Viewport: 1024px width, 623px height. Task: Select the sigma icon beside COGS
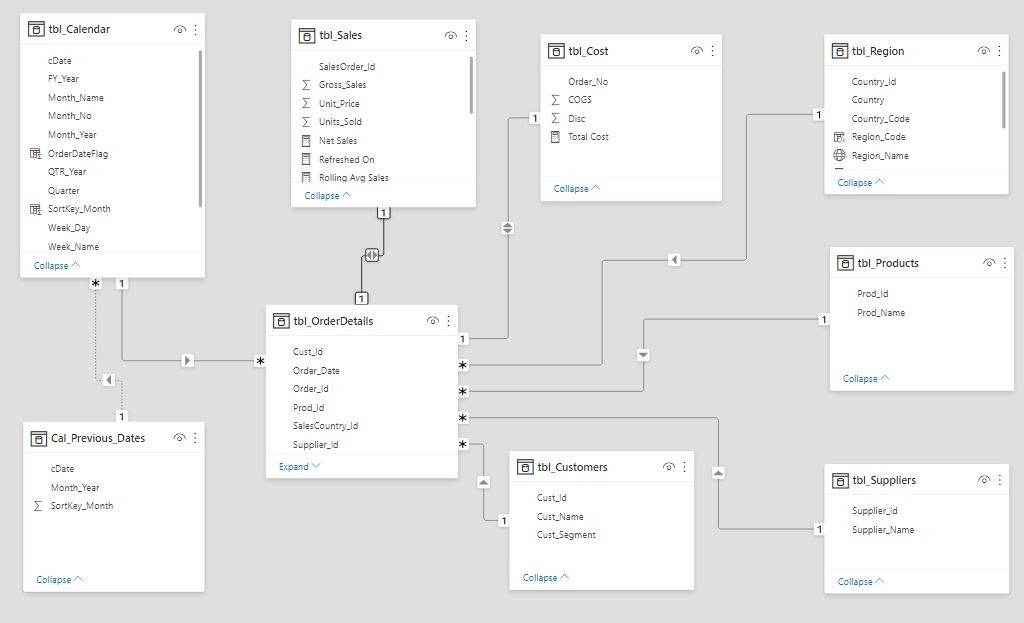coord(557,99)
